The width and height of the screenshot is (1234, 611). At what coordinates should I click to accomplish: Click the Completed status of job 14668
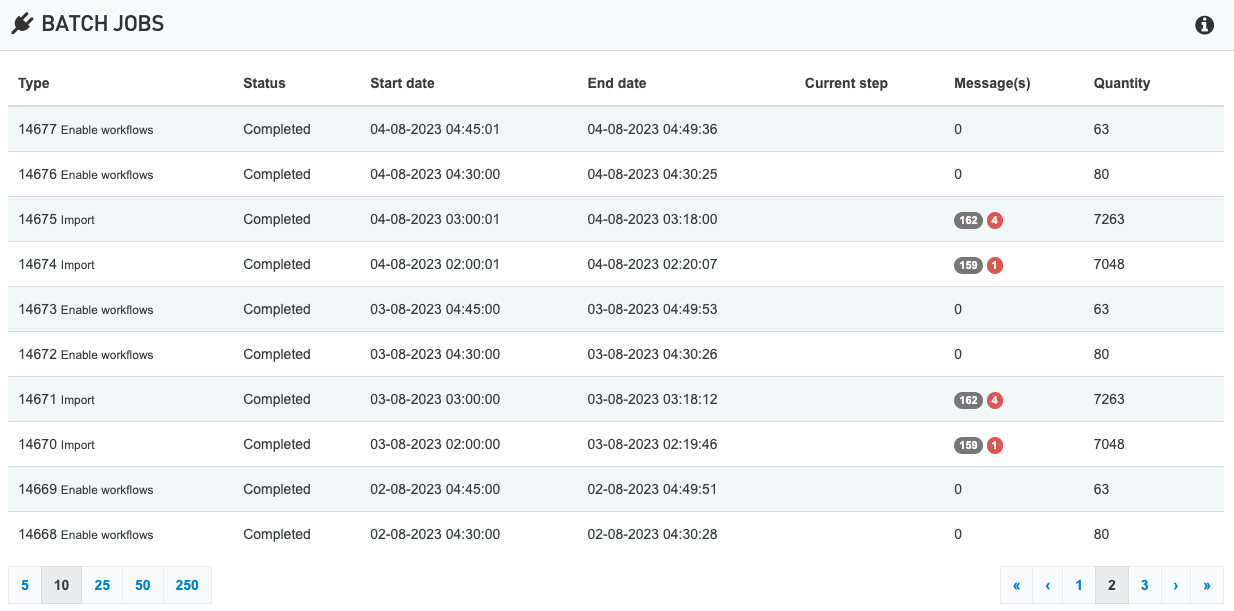pos(277,534)
